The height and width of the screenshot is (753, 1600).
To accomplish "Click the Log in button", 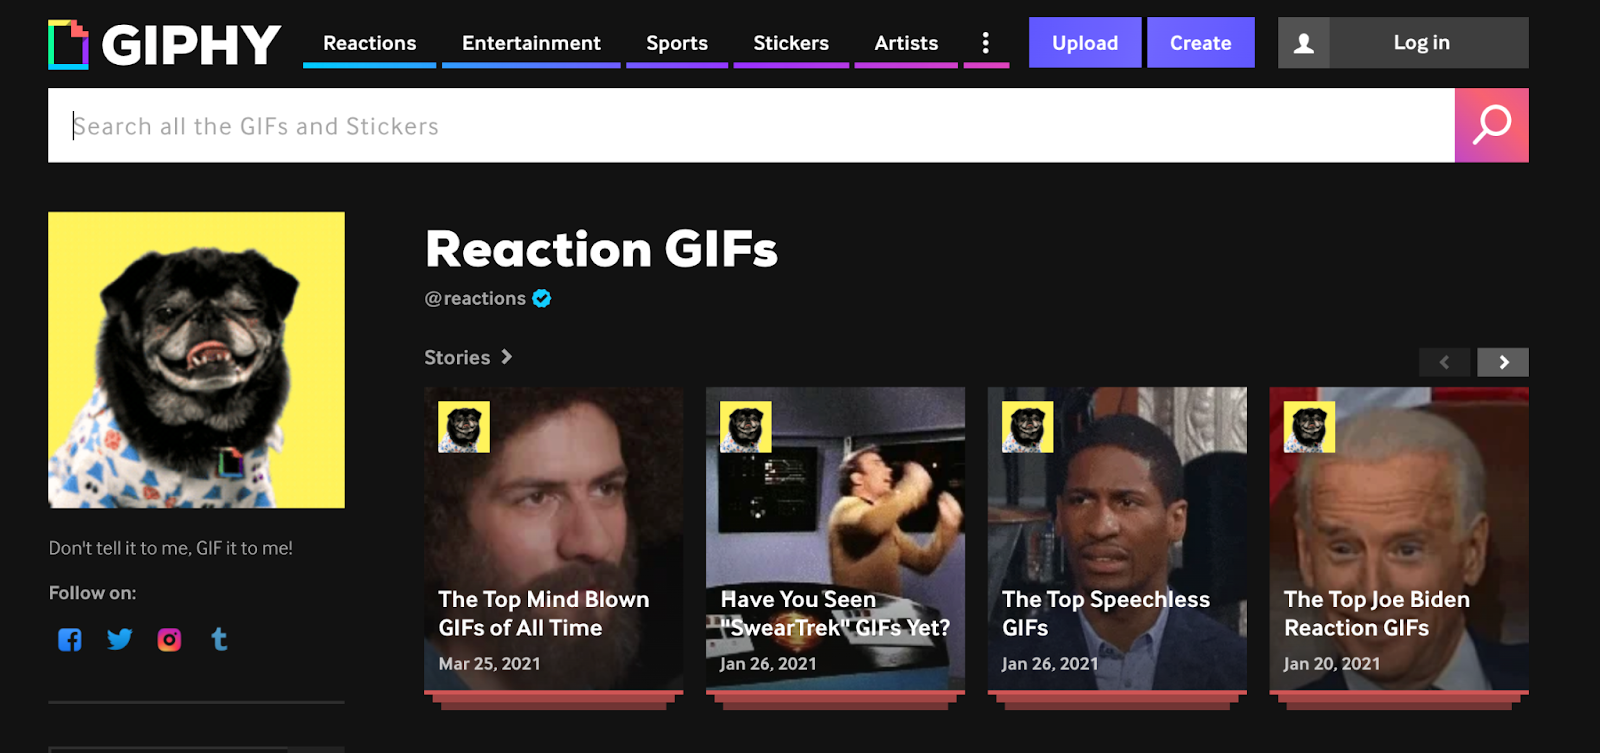I will coord(1422,43).
